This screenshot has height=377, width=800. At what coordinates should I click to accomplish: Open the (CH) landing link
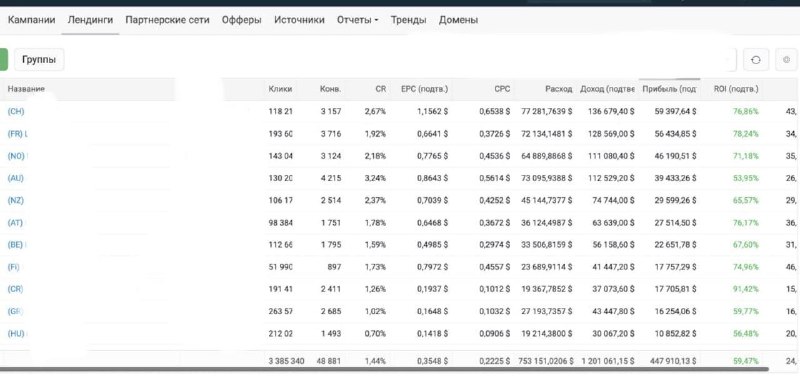pyautogui.click(x=16, y=111)
